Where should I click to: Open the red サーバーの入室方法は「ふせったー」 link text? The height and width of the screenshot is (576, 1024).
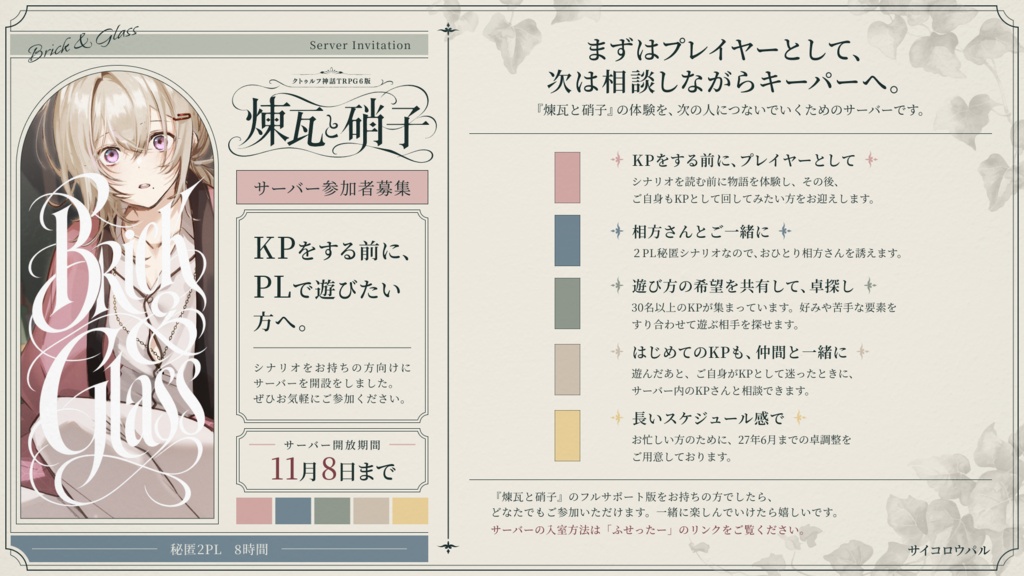(648, 530)
